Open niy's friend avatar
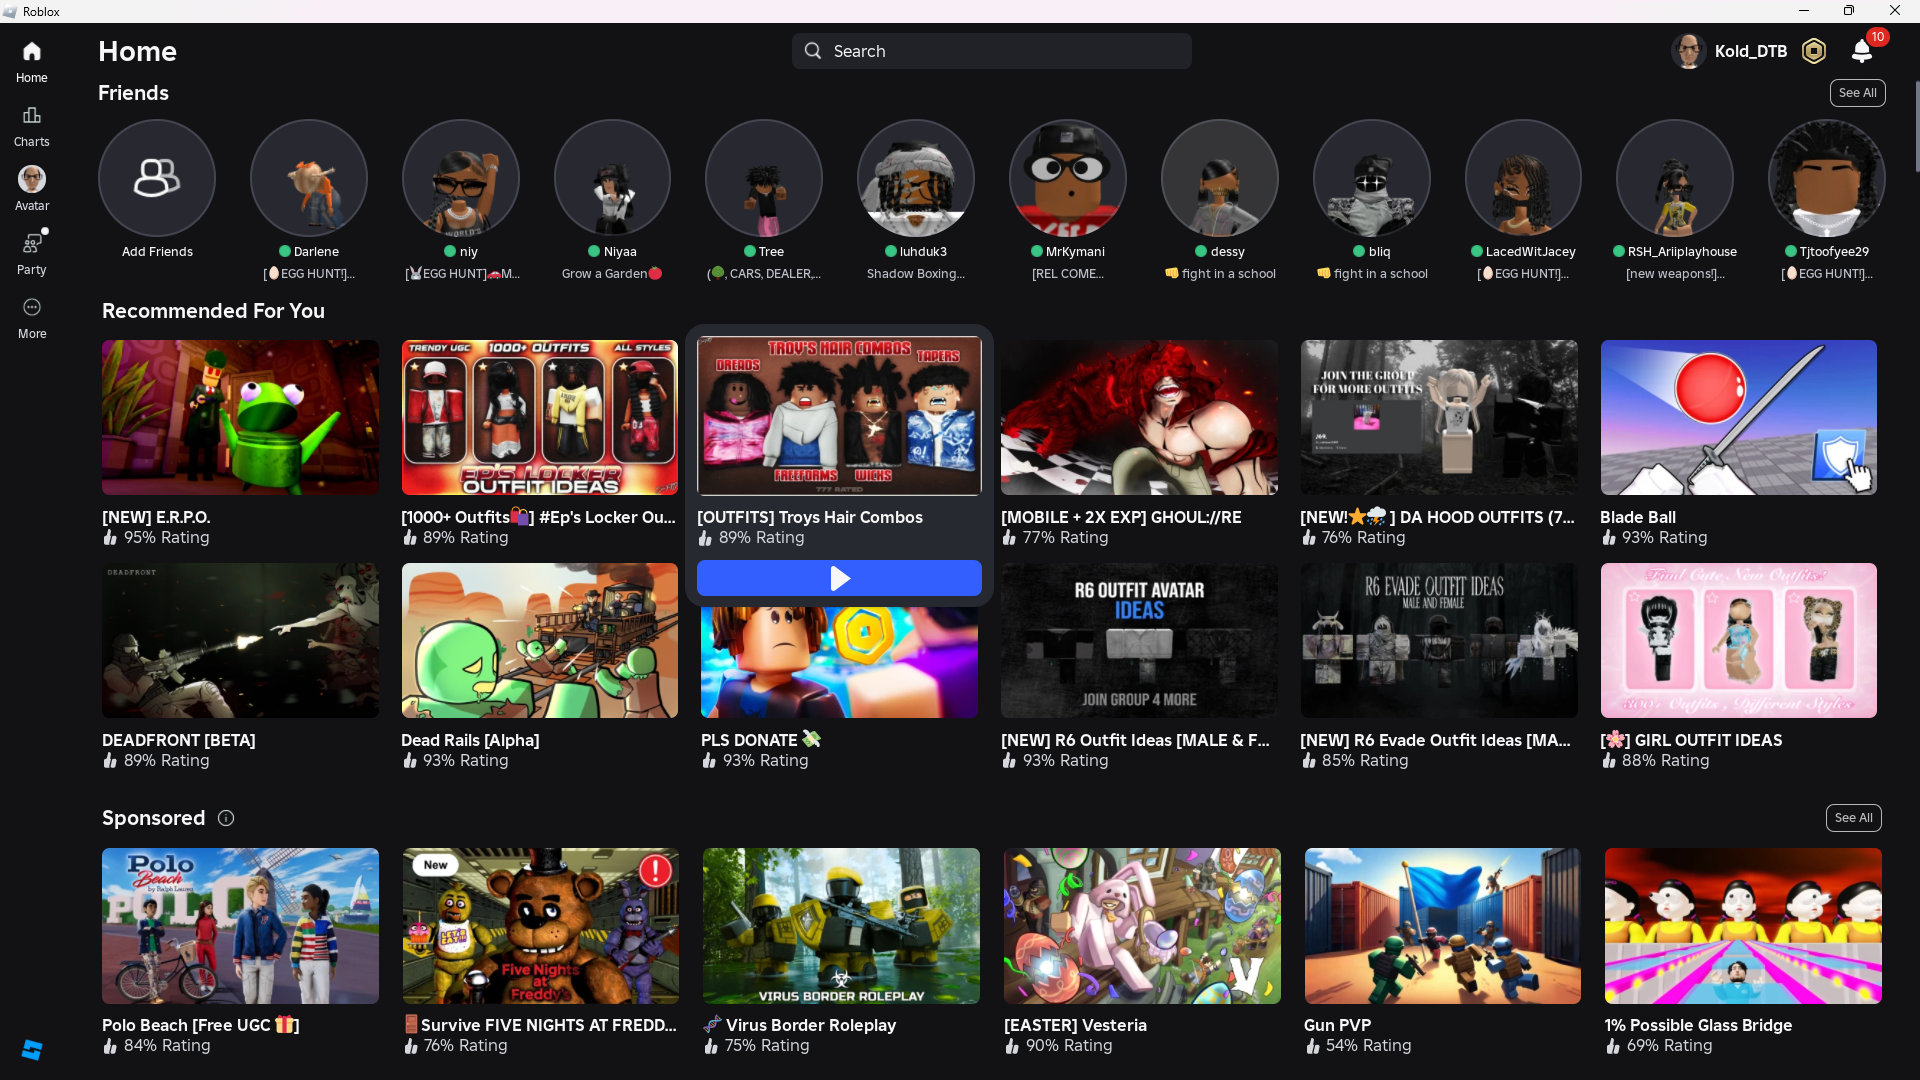This screenshot has height=1080, width=1920. tap(461, 178)
